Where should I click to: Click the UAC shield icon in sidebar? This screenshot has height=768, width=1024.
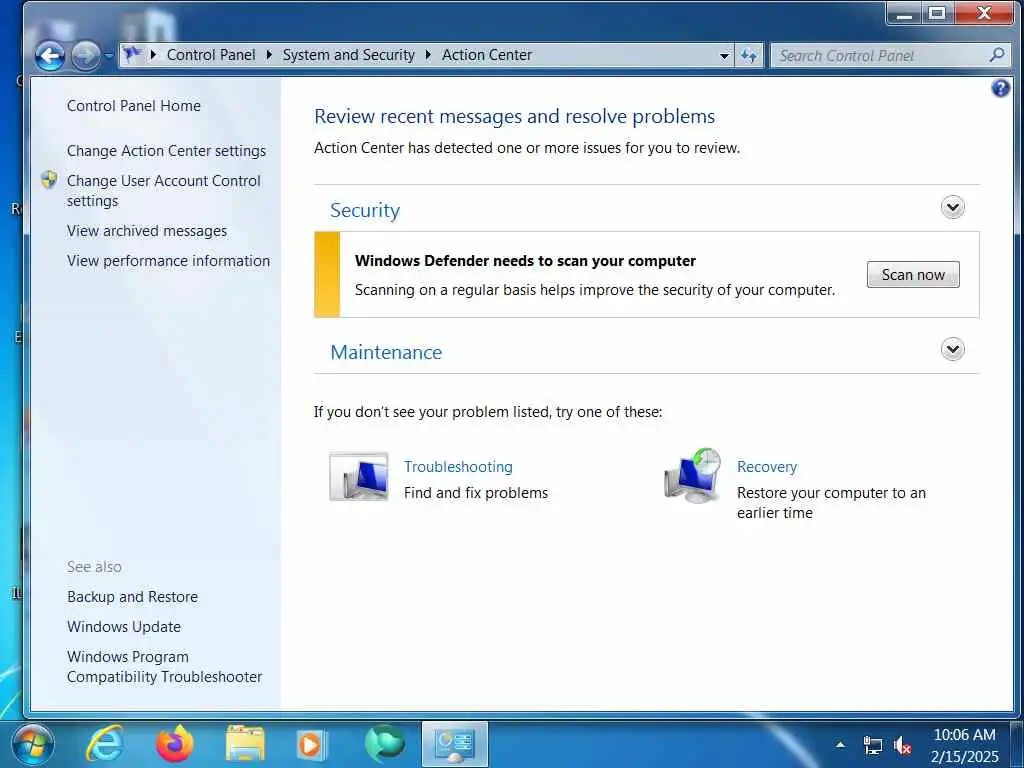click(49, 180)
